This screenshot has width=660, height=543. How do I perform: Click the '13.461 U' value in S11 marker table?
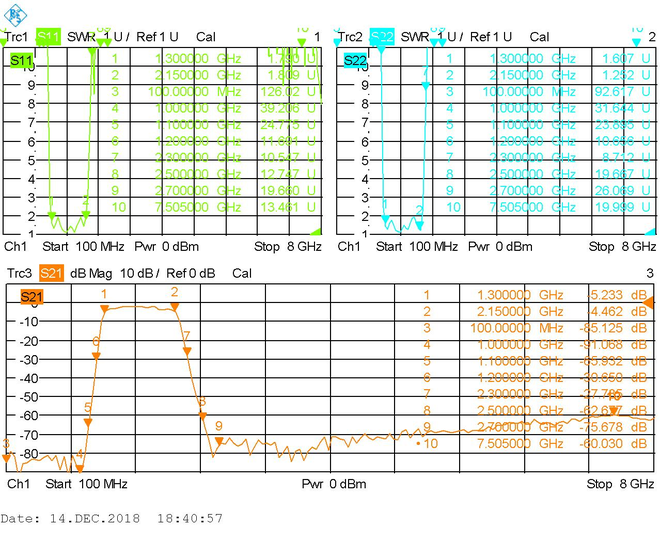tap(288, 207)
